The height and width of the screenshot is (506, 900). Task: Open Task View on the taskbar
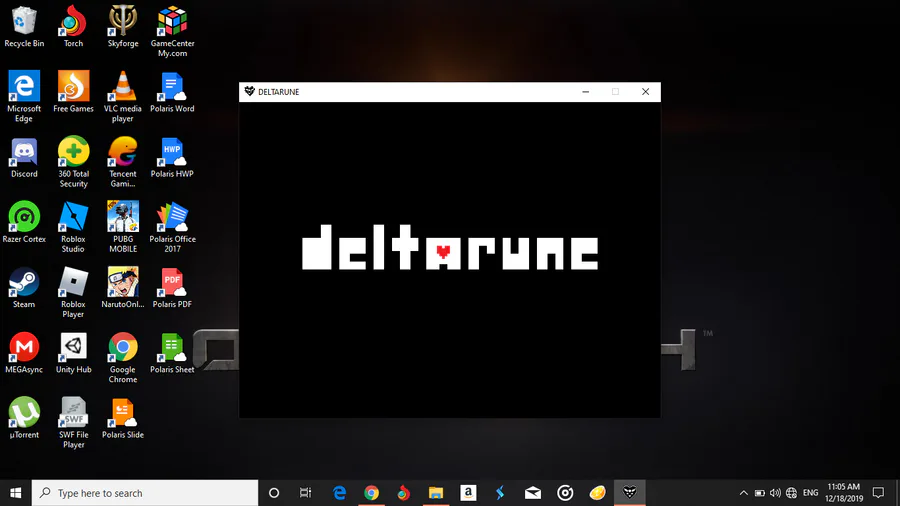[305, 493]
